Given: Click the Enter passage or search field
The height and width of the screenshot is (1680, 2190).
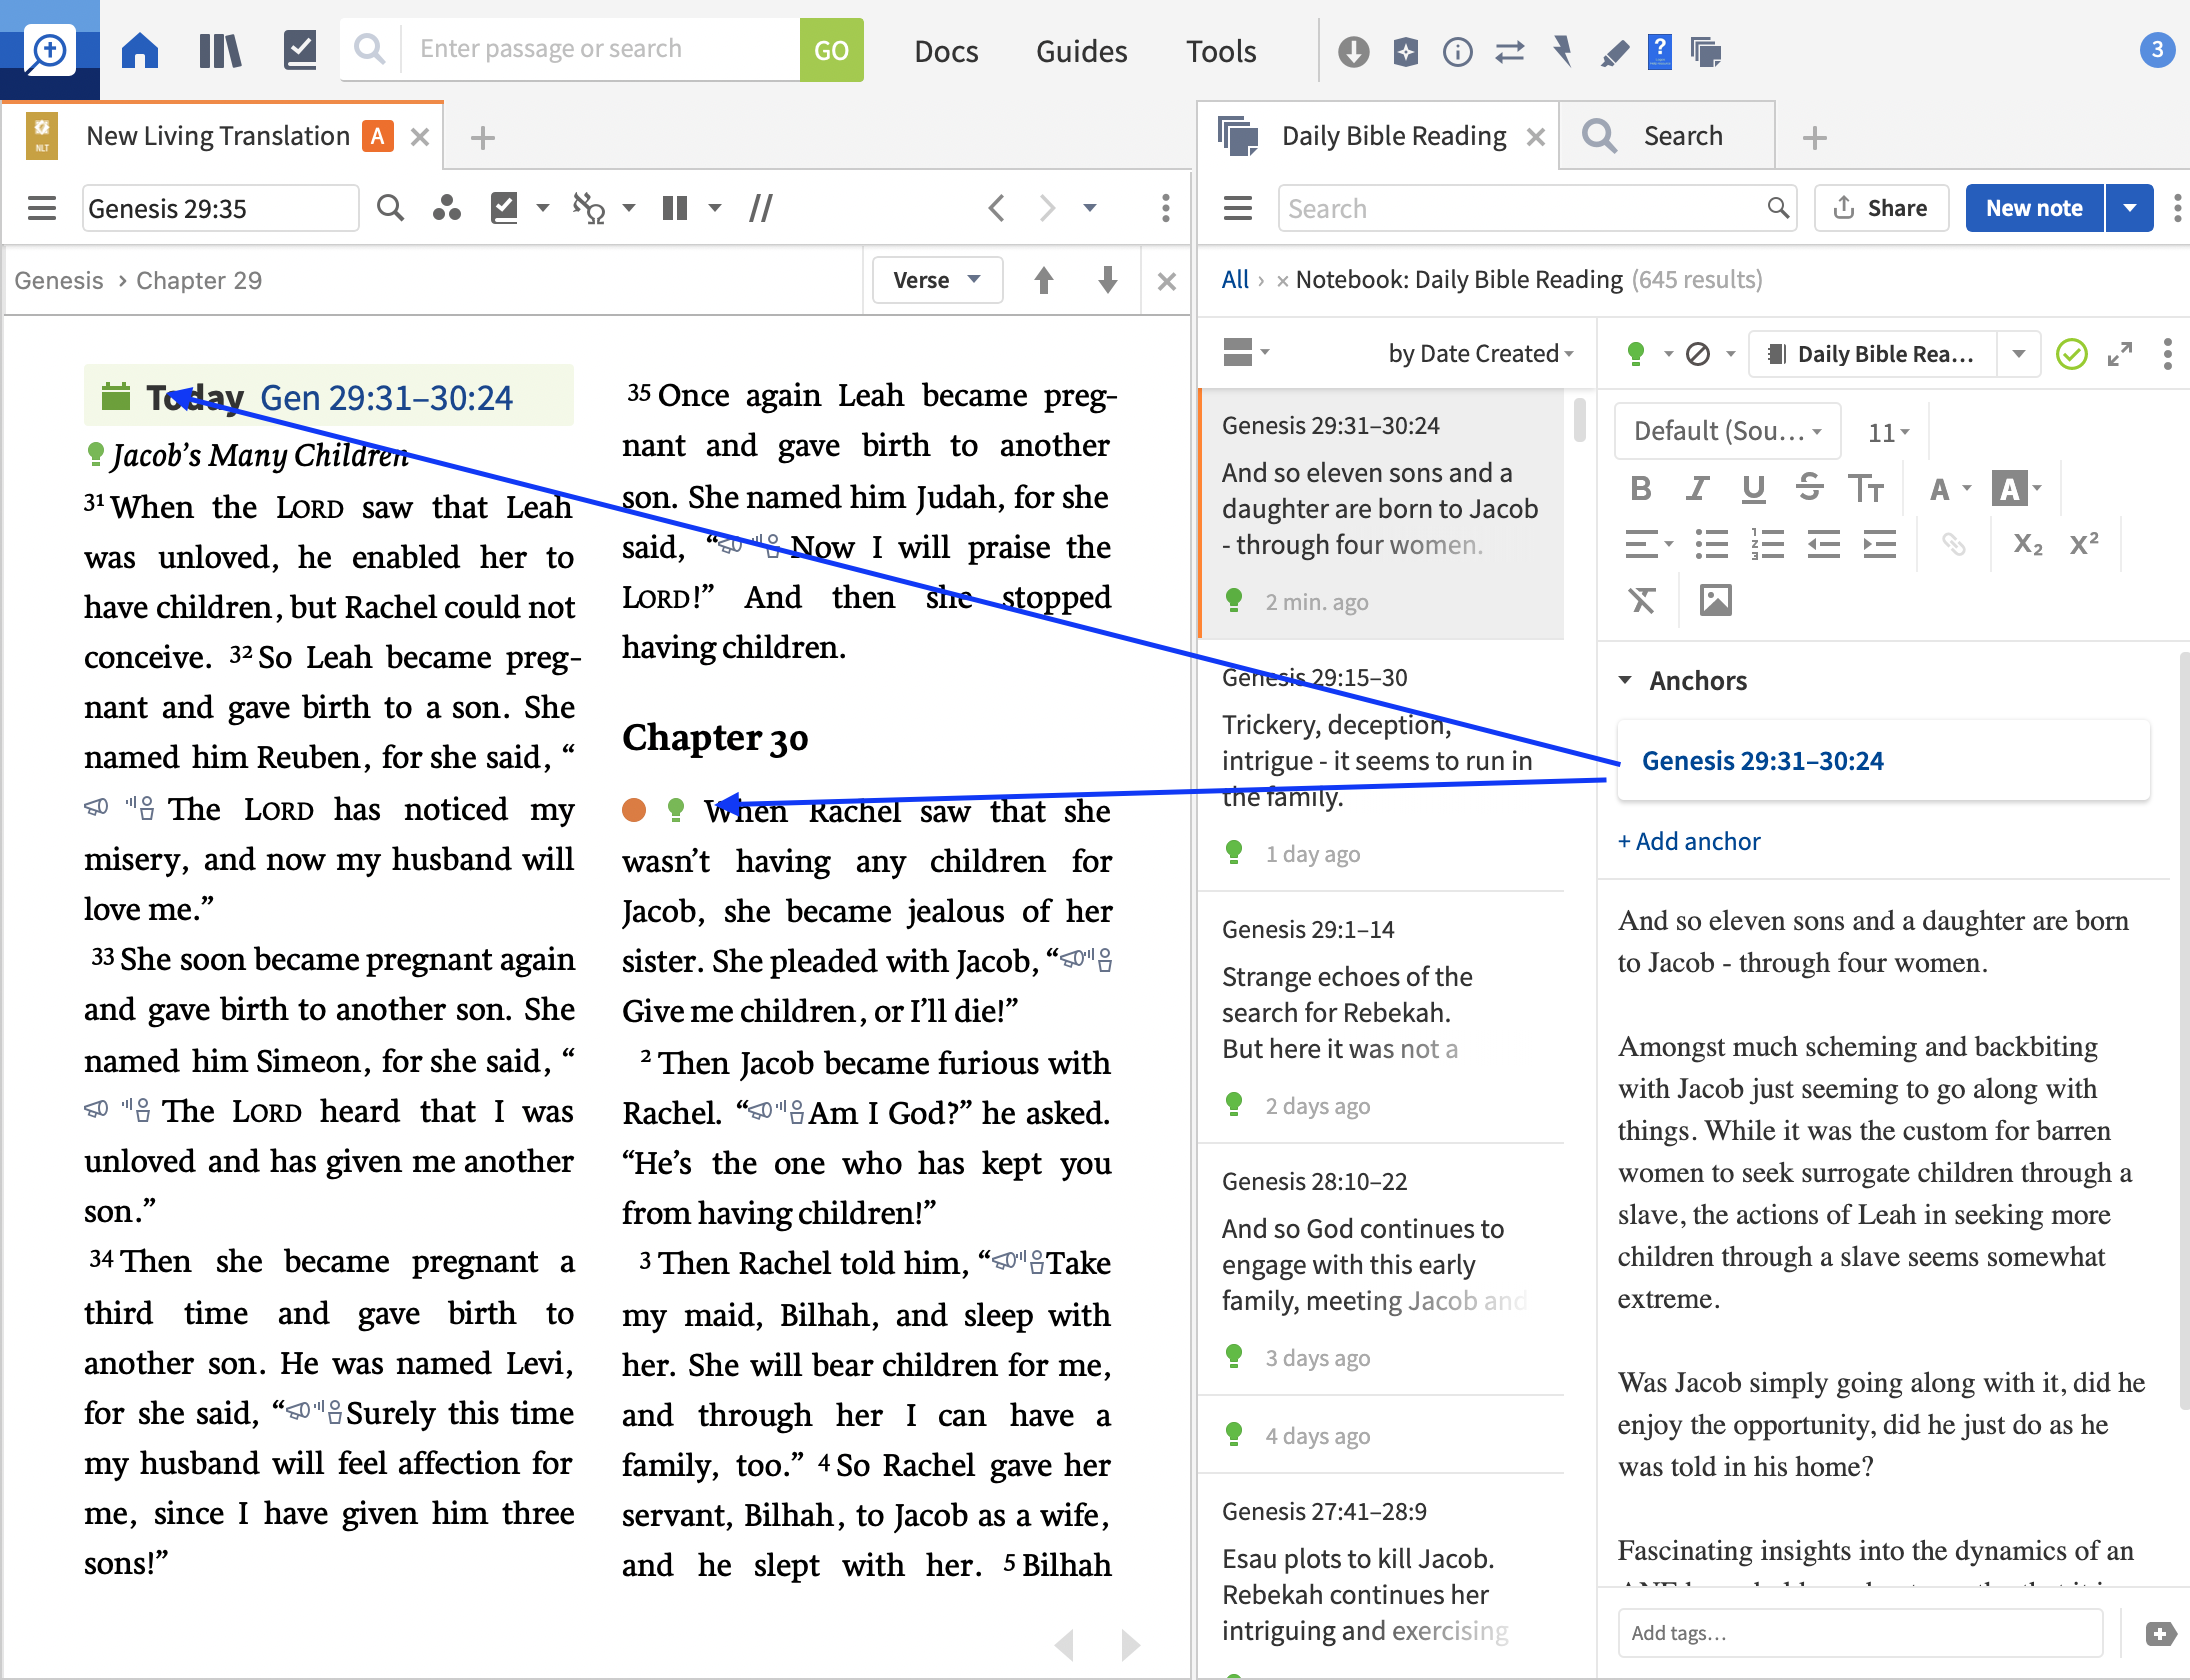Looking at the screenshot, I should (x=600, y=50).
